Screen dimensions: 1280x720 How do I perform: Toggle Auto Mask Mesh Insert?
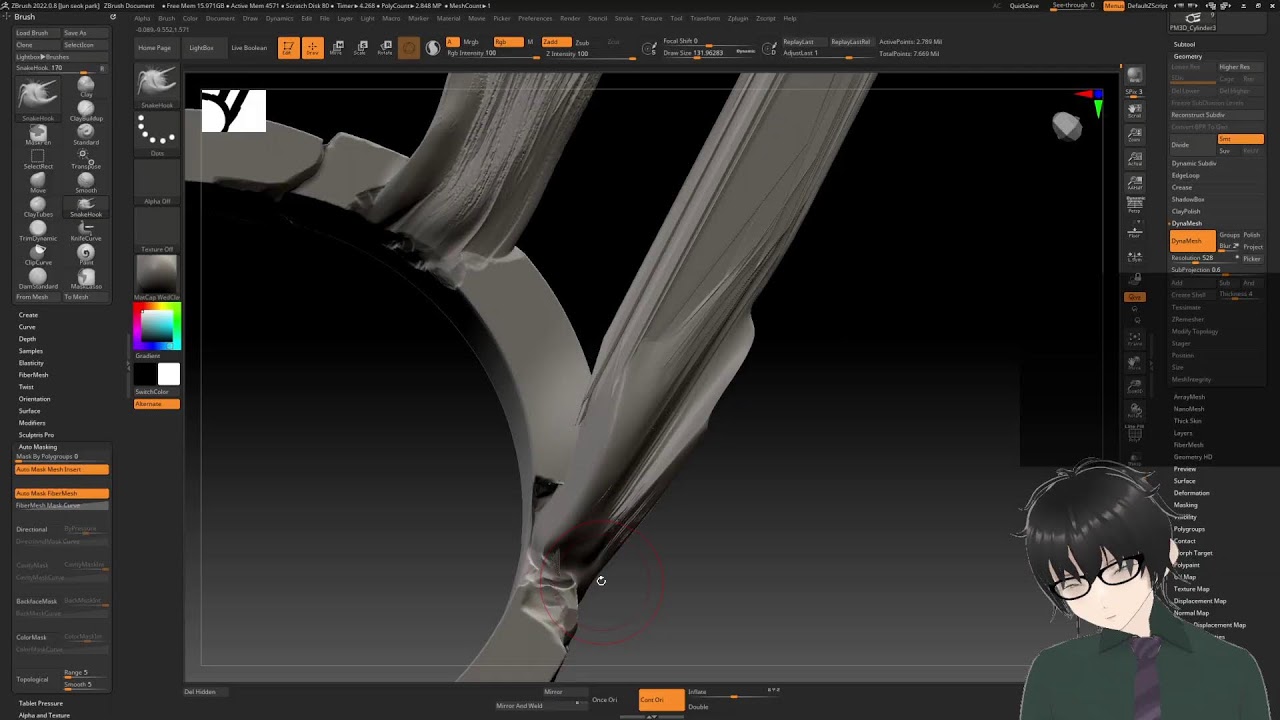point(62,469)
